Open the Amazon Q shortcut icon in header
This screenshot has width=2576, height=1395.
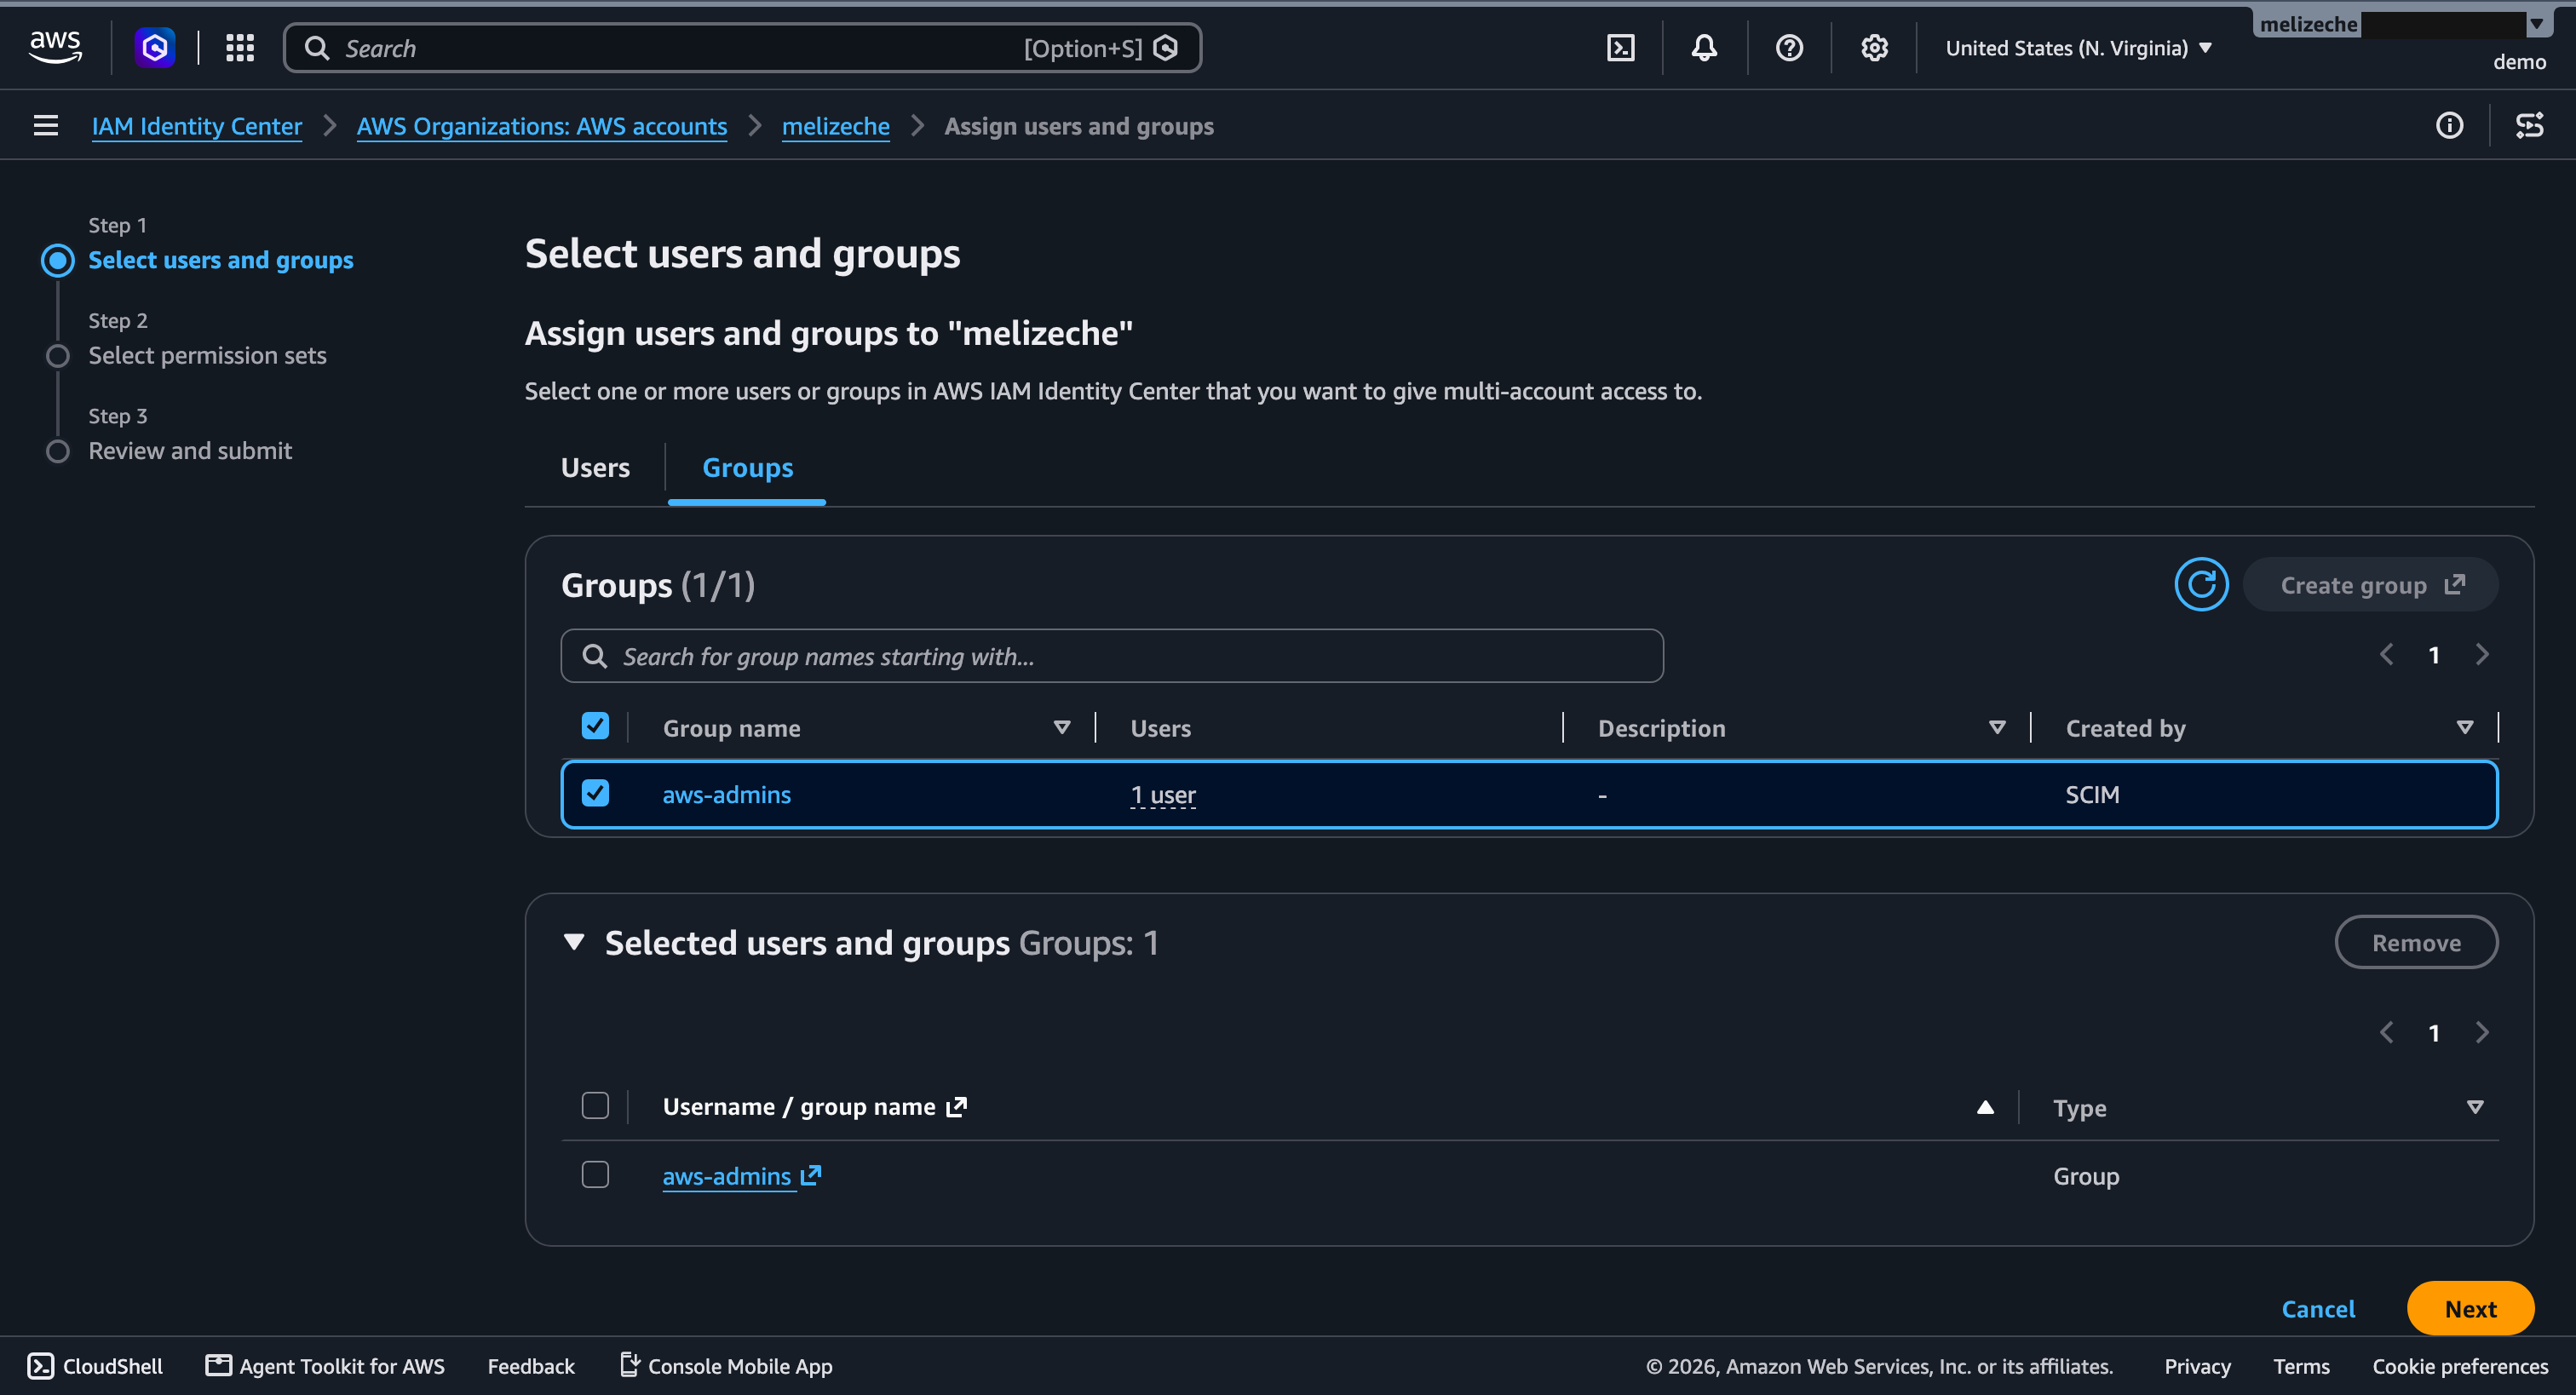(x=155, y=47)
